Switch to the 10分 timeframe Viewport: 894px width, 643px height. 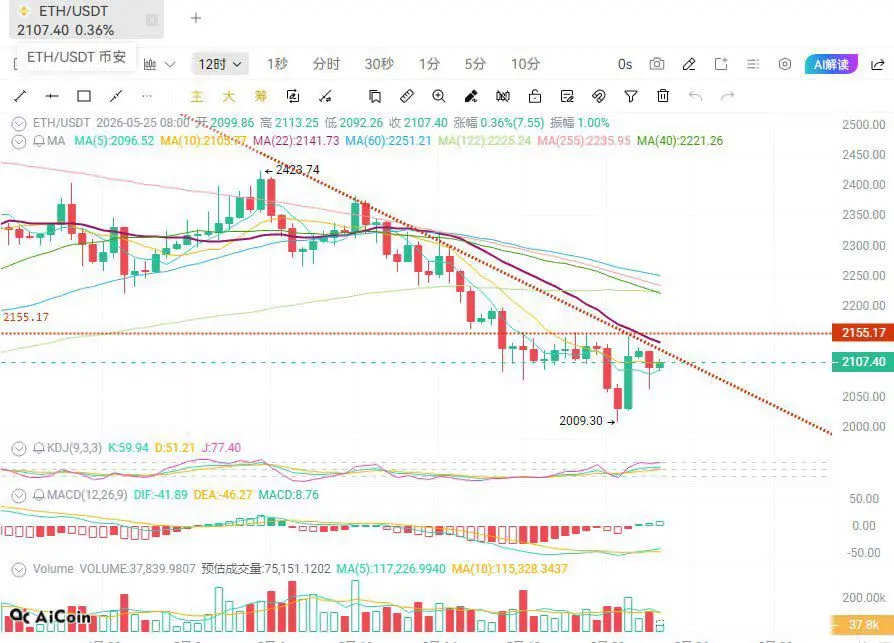point(525,64)
